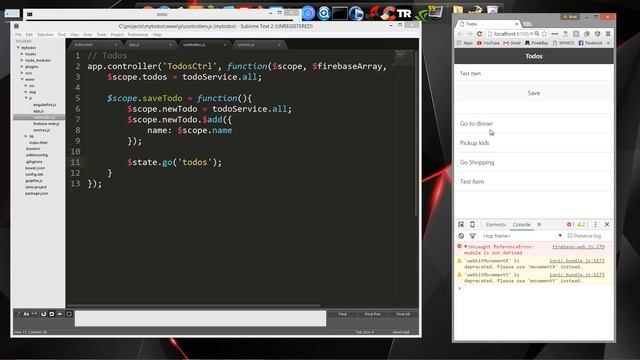Click the Test Item text input field
This screenshot has width=640, height=360.
[534, 73]
